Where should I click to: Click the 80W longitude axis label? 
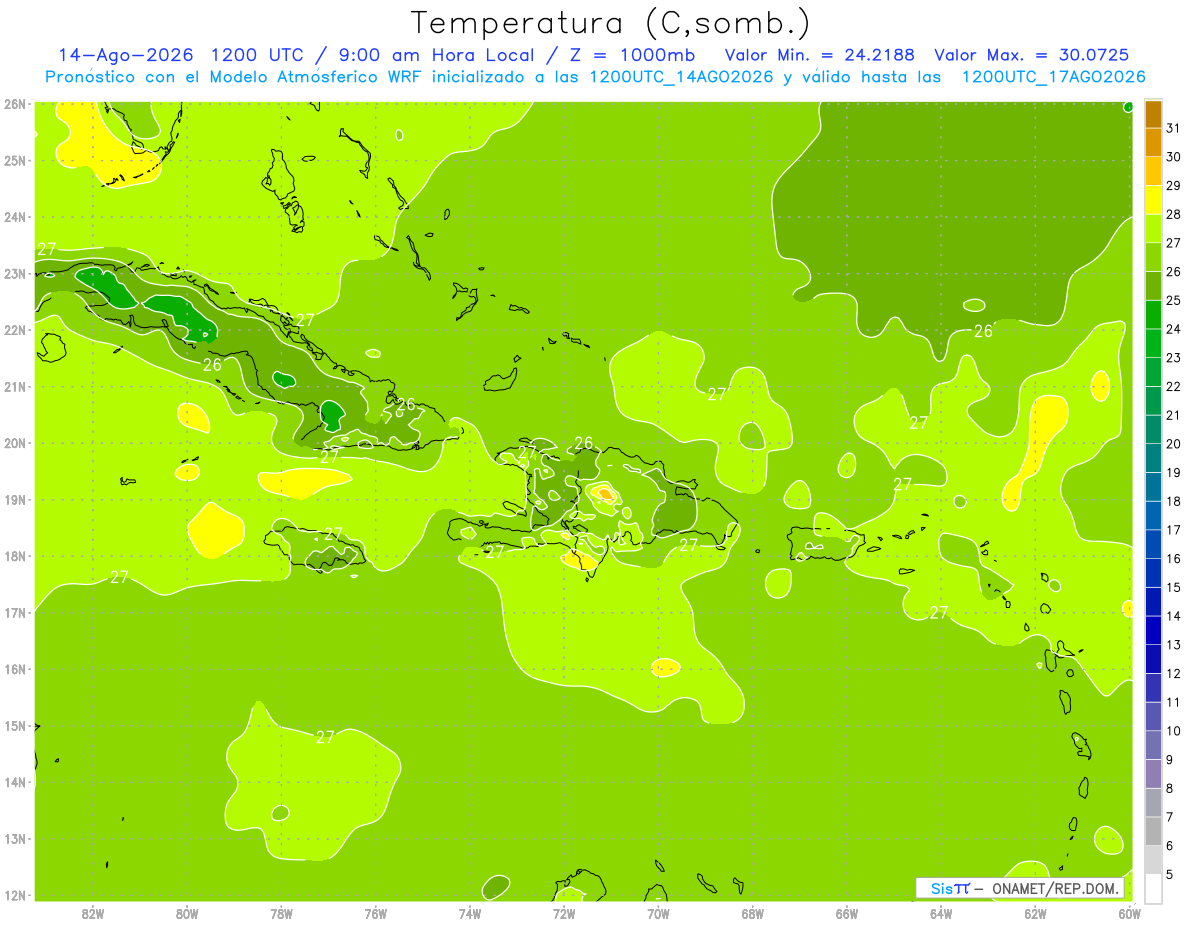pos(187,913)
